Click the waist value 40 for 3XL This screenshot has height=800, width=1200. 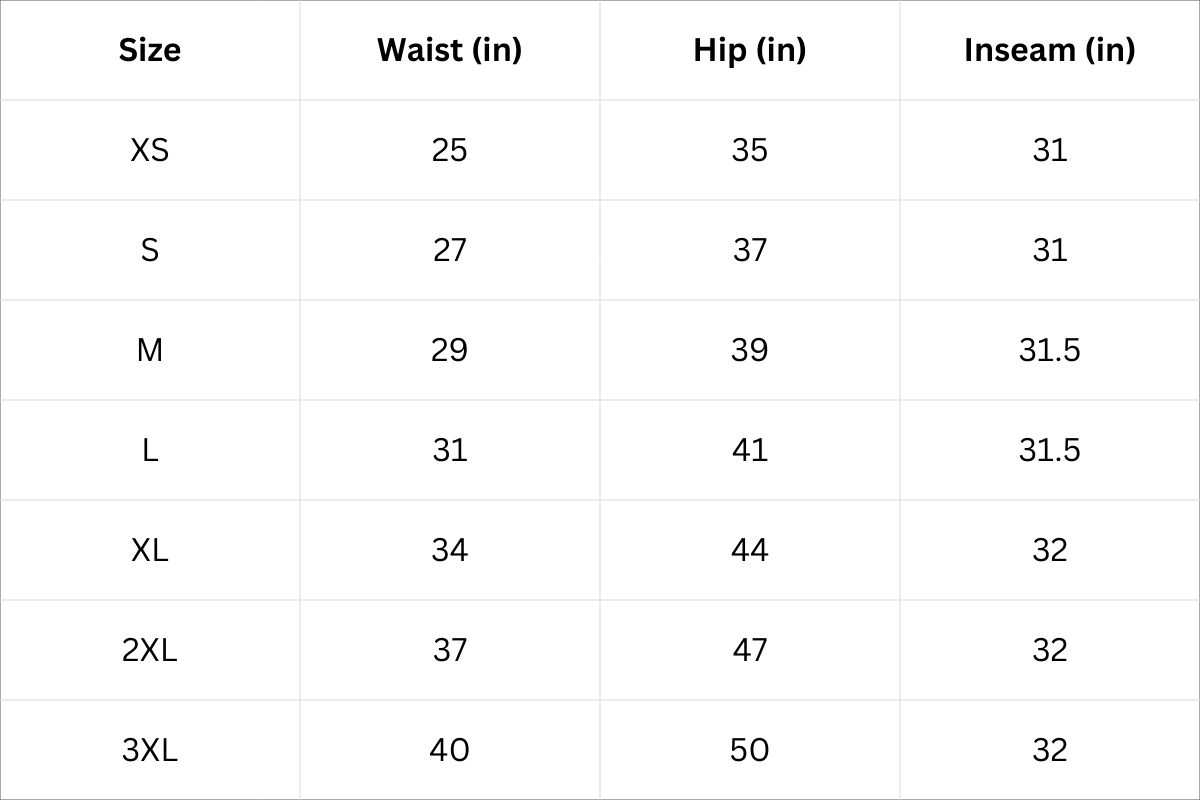coord(449,750)
